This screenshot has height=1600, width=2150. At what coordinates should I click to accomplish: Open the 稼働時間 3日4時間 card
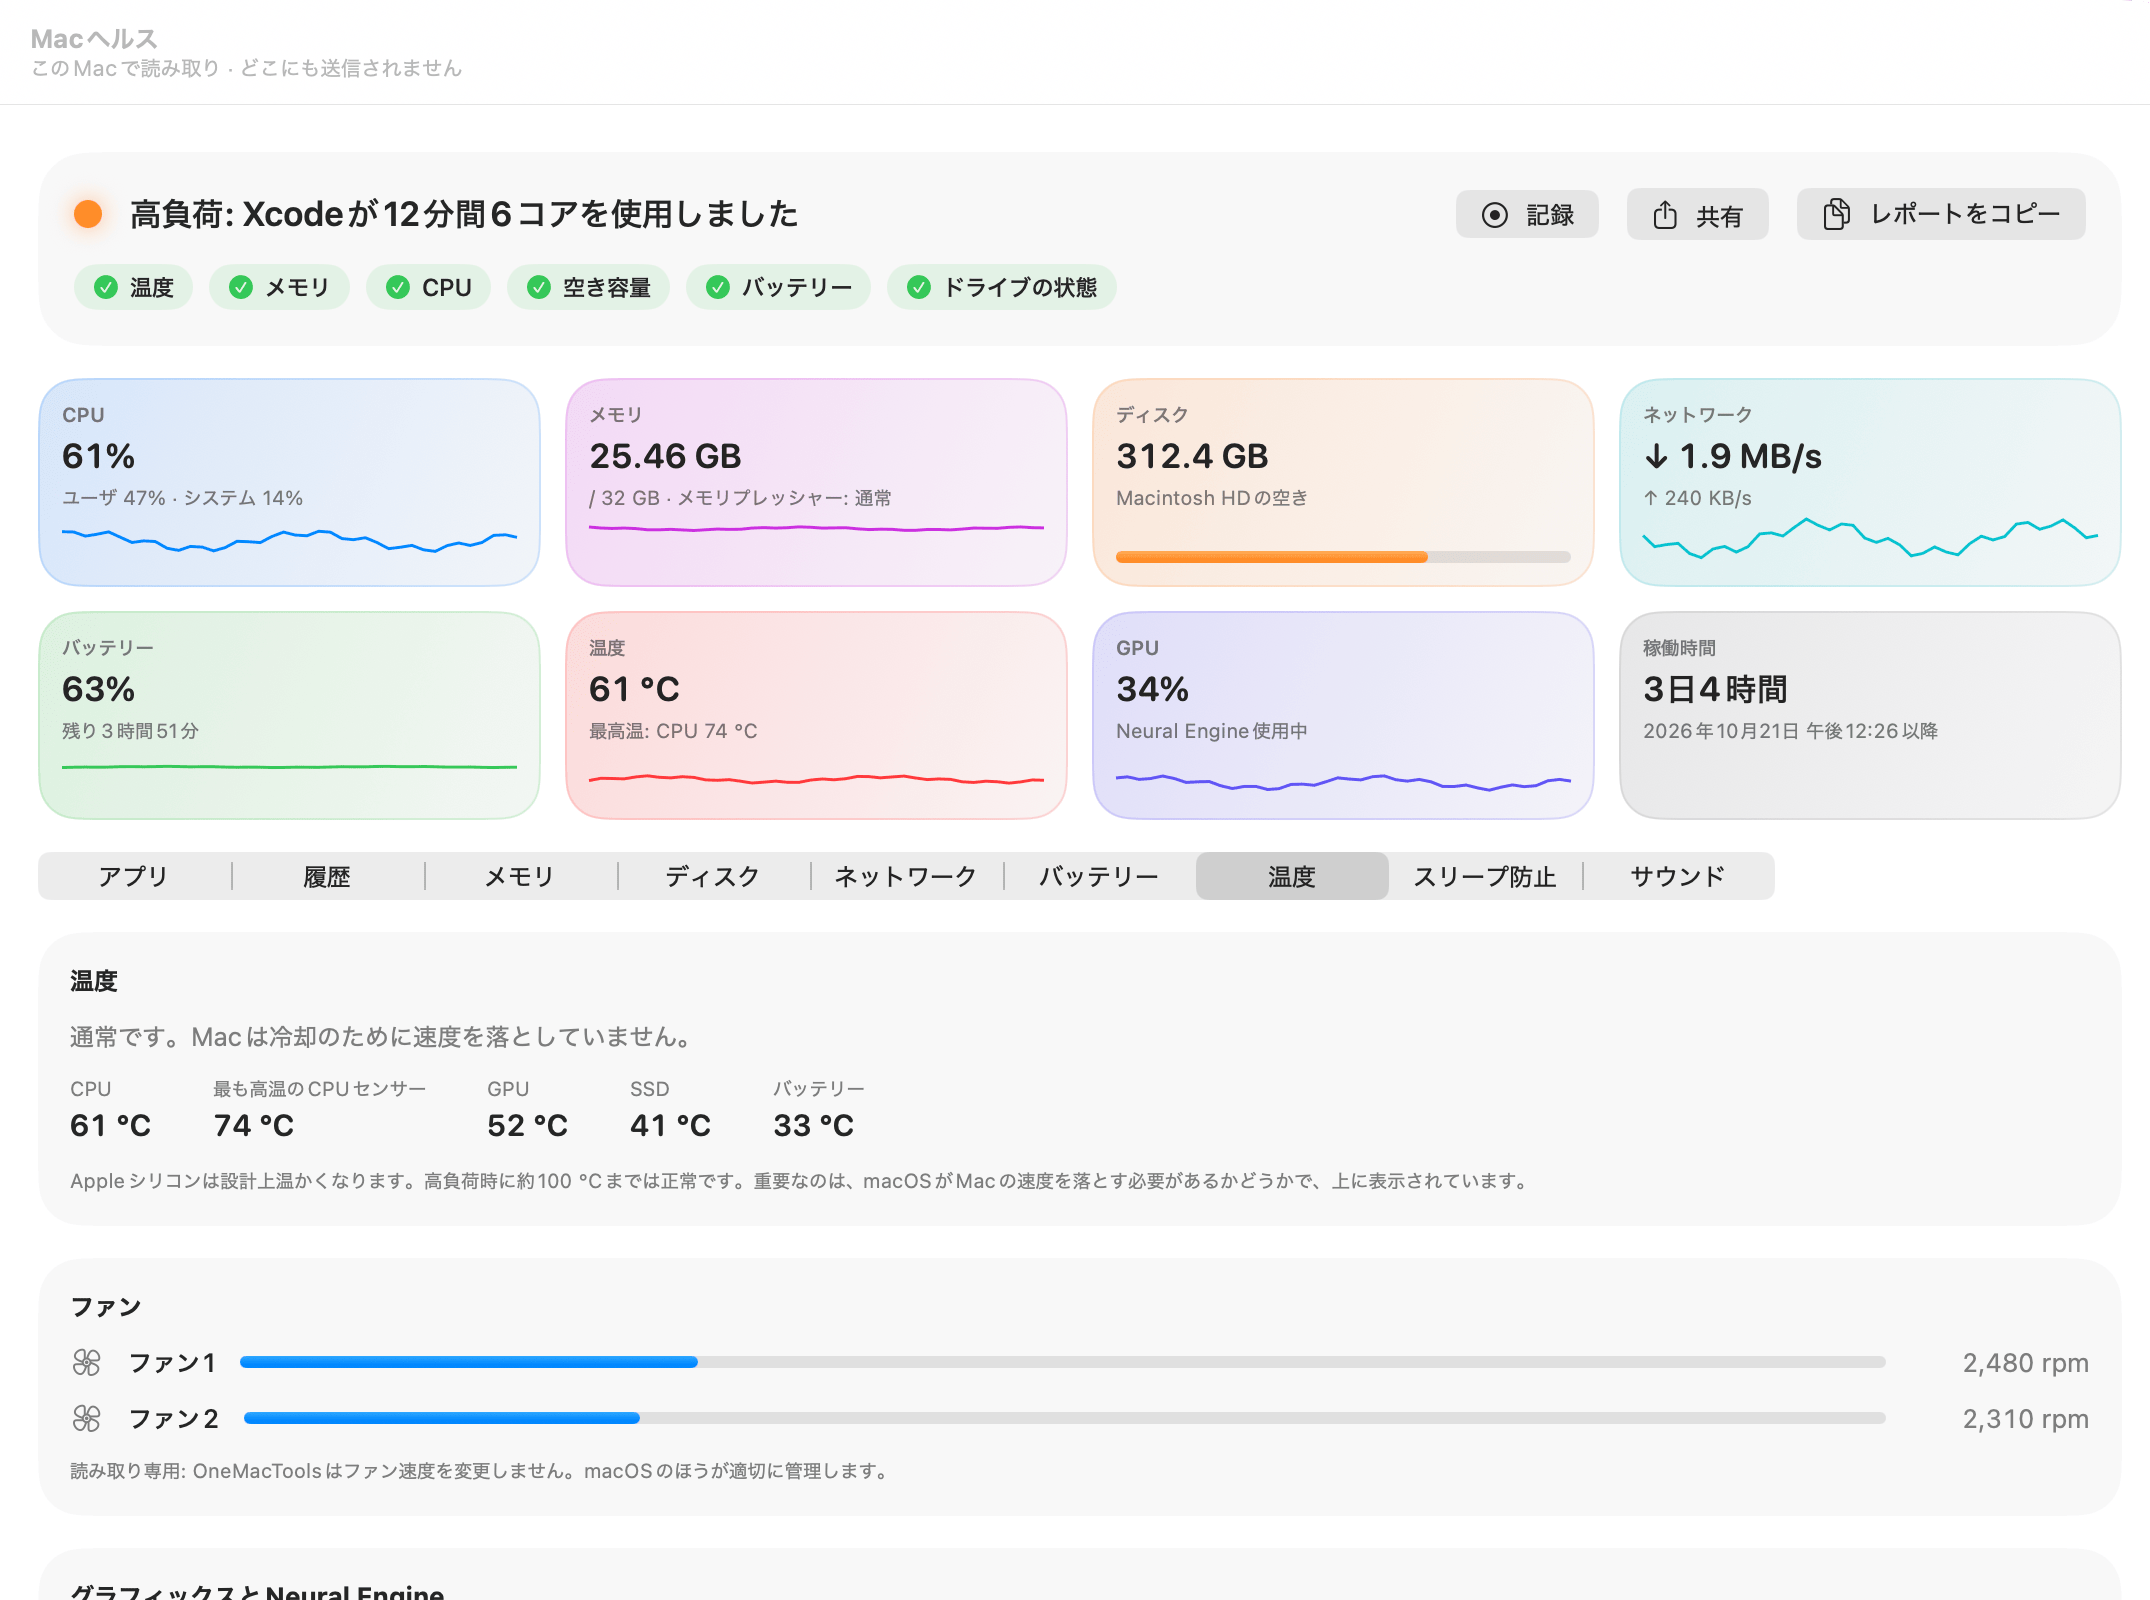1870,715
